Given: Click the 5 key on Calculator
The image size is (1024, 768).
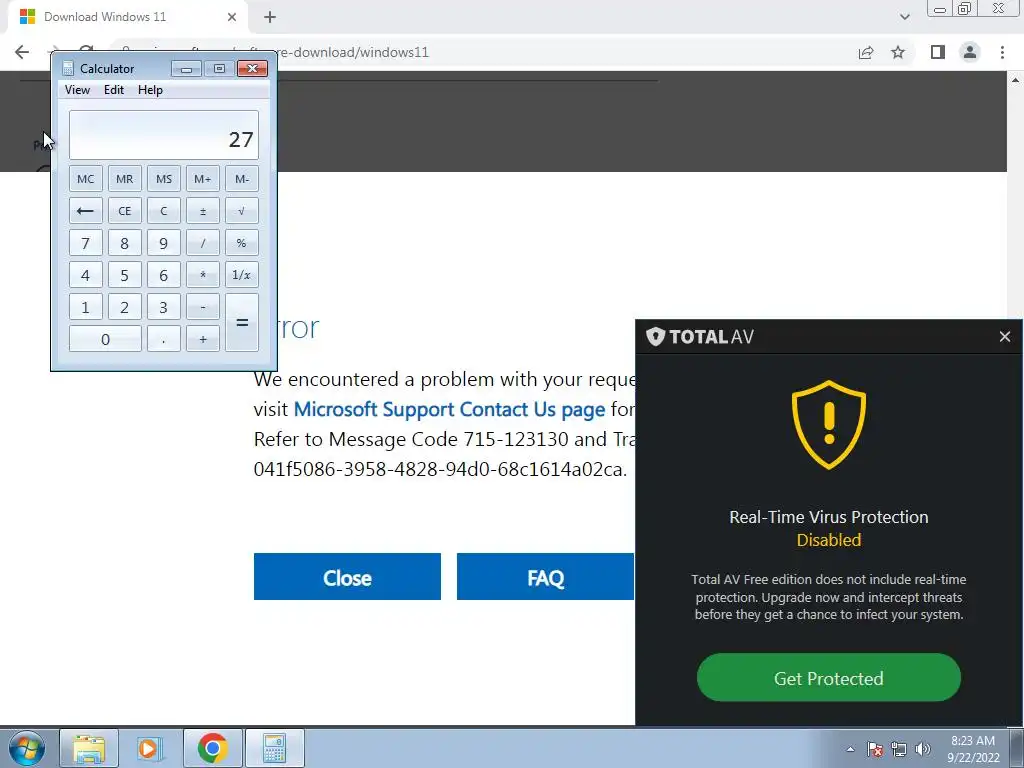Looking at the screenshot, I should click(125, 275).
